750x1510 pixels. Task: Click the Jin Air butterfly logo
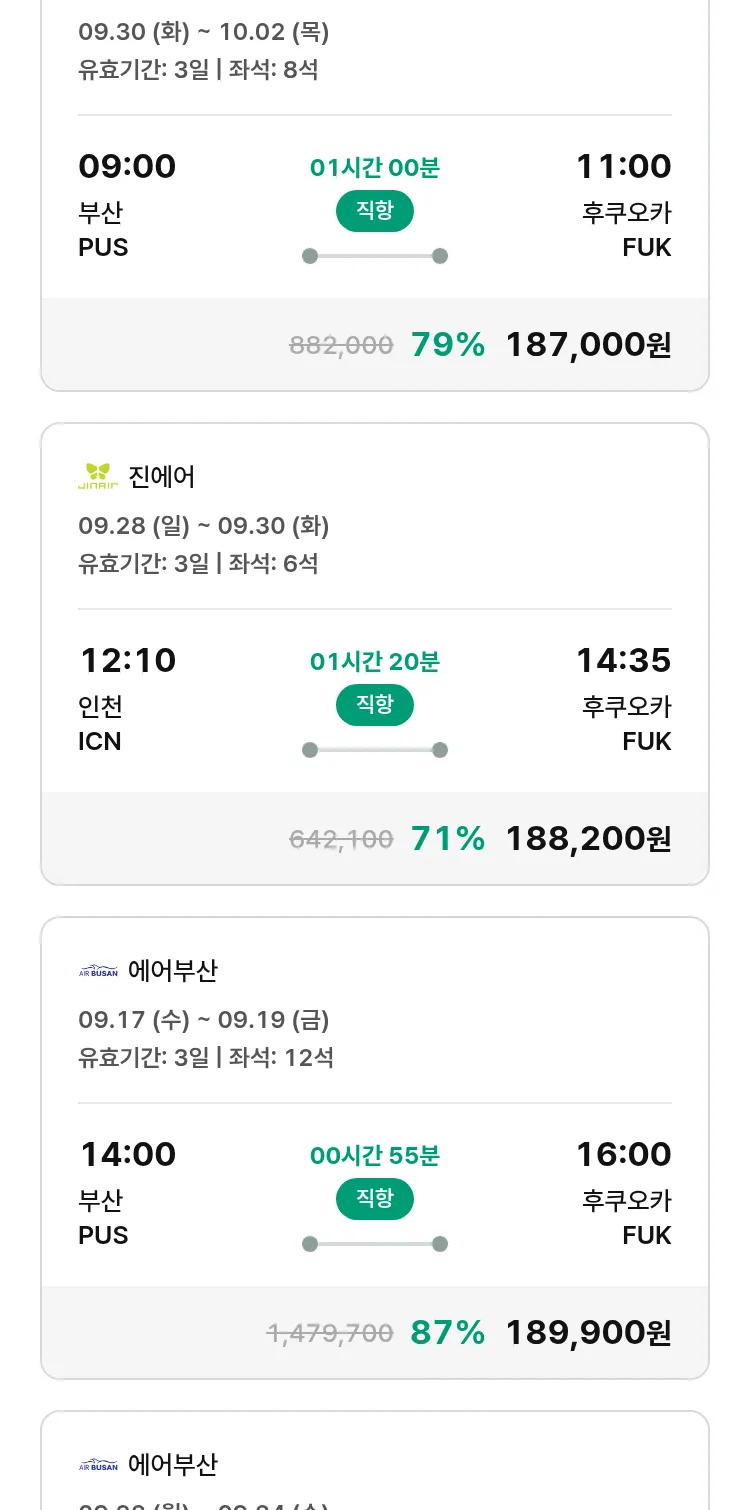98,476
